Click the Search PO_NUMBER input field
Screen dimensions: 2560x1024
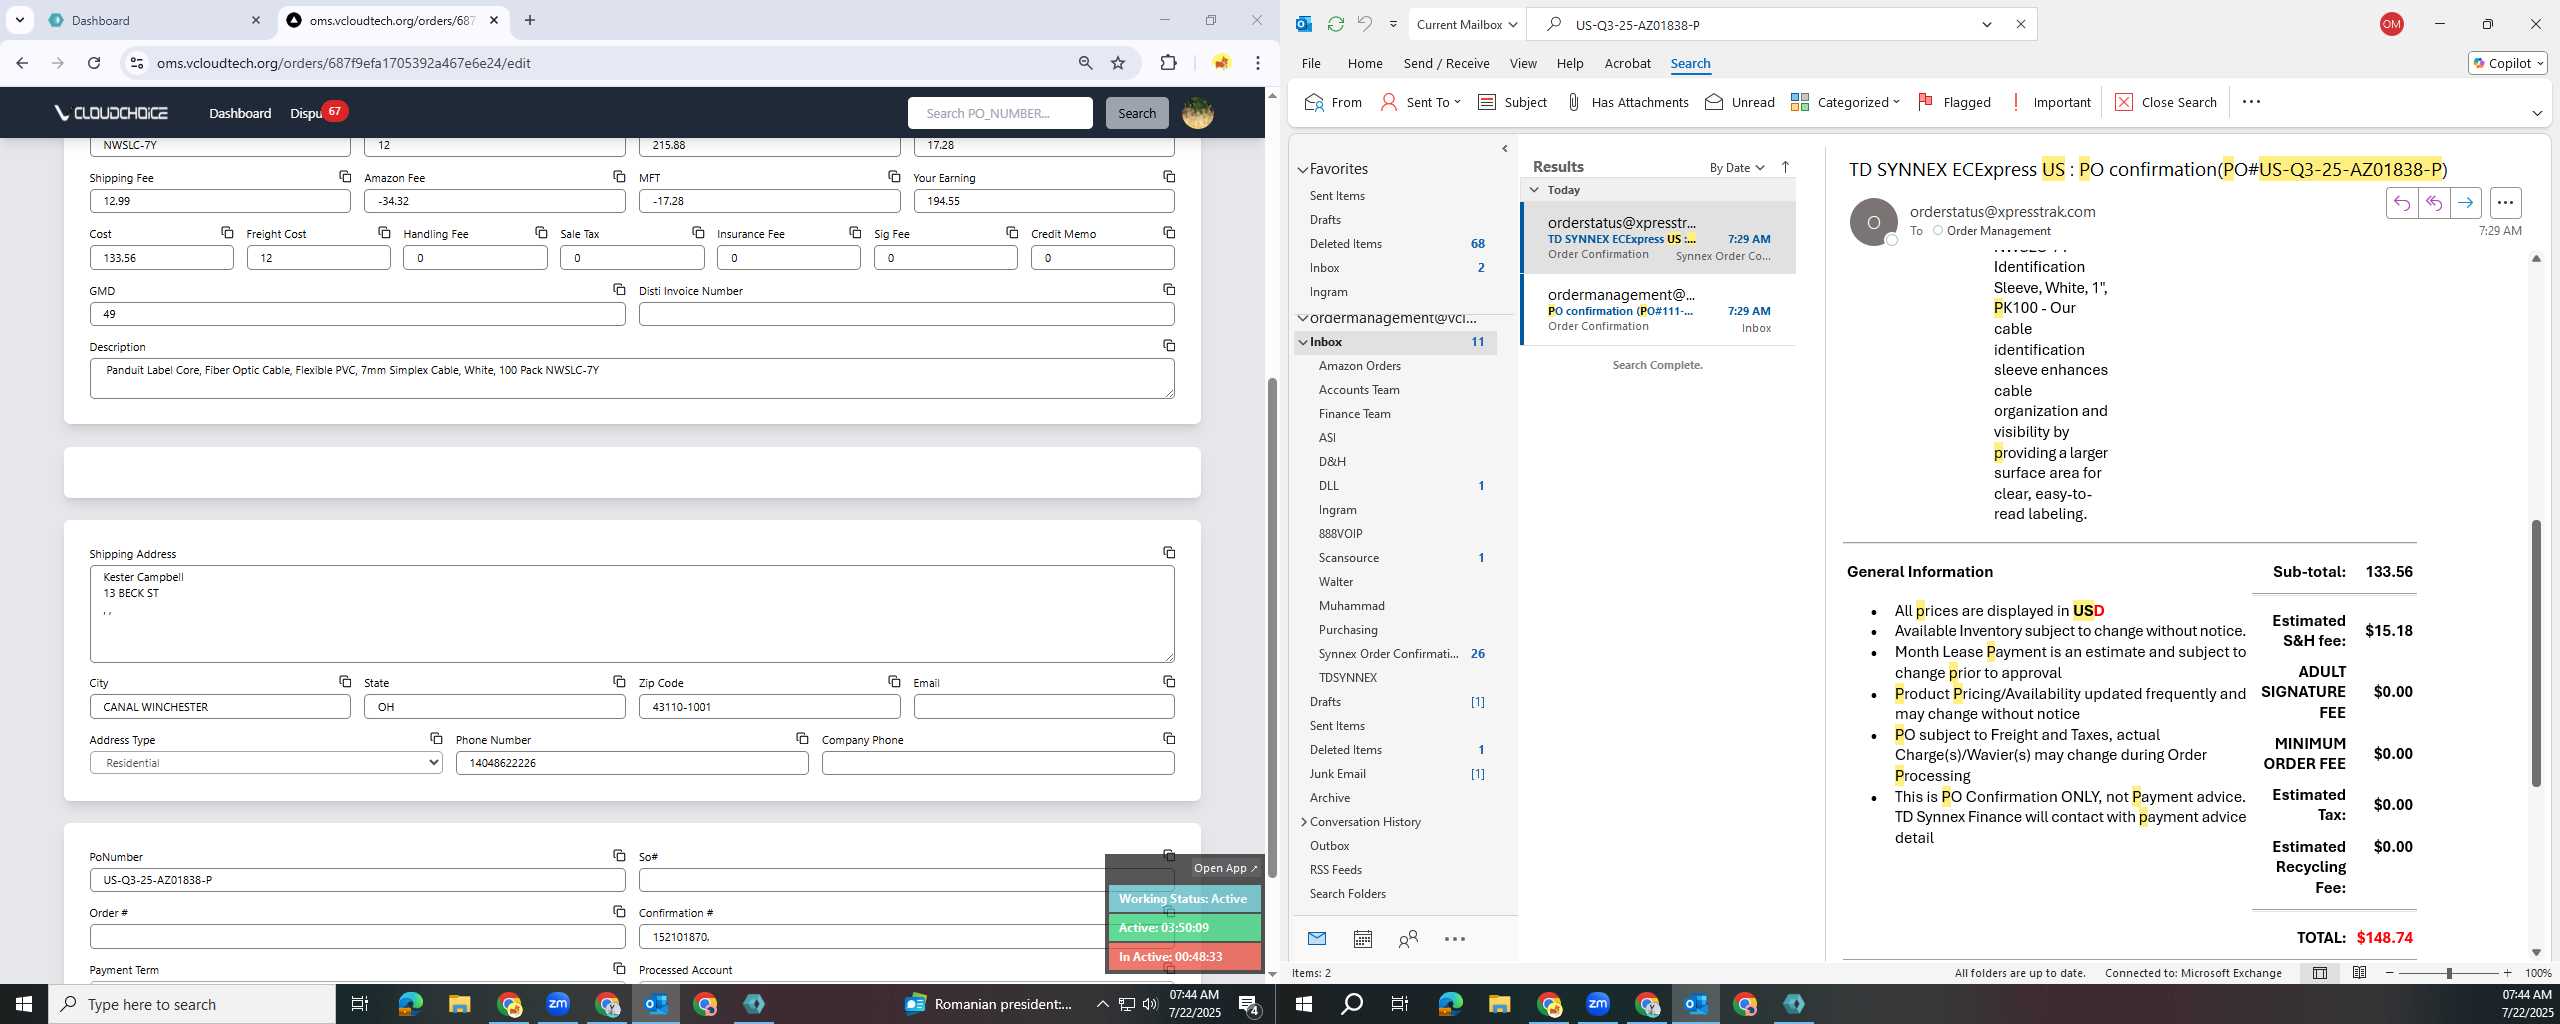[1000, 113]
